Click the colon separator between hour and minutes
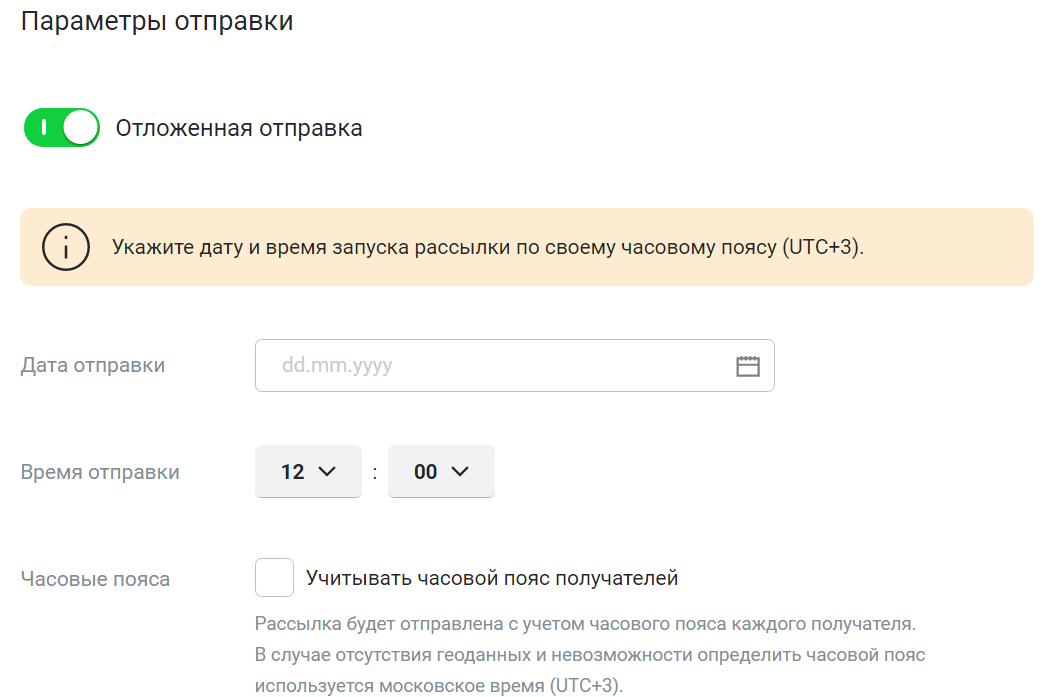The height and width of the screenshot is (697, 1056). point(375,473)
